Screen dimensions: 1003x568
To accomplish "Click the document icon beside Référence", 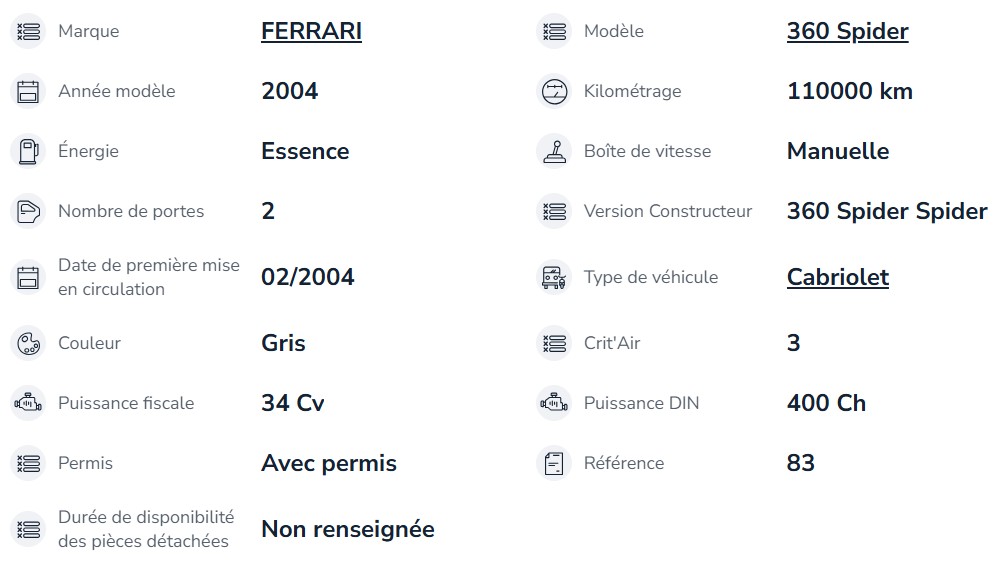I will pos(554,464).
